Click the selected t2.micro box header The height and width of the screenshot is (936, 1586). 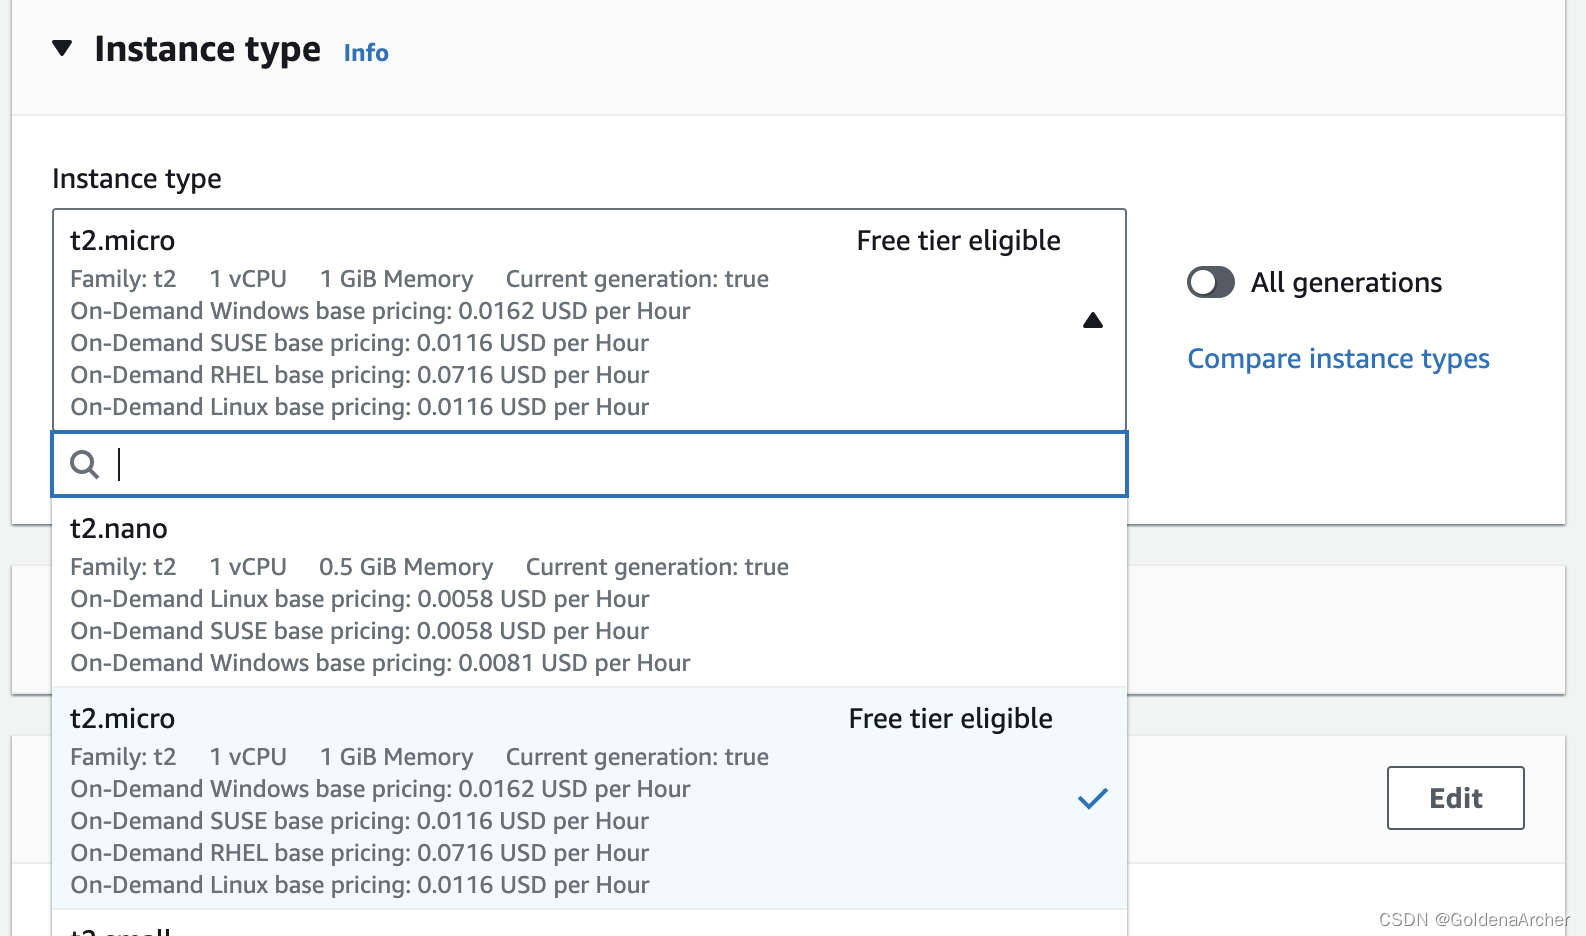pos(122,241)
